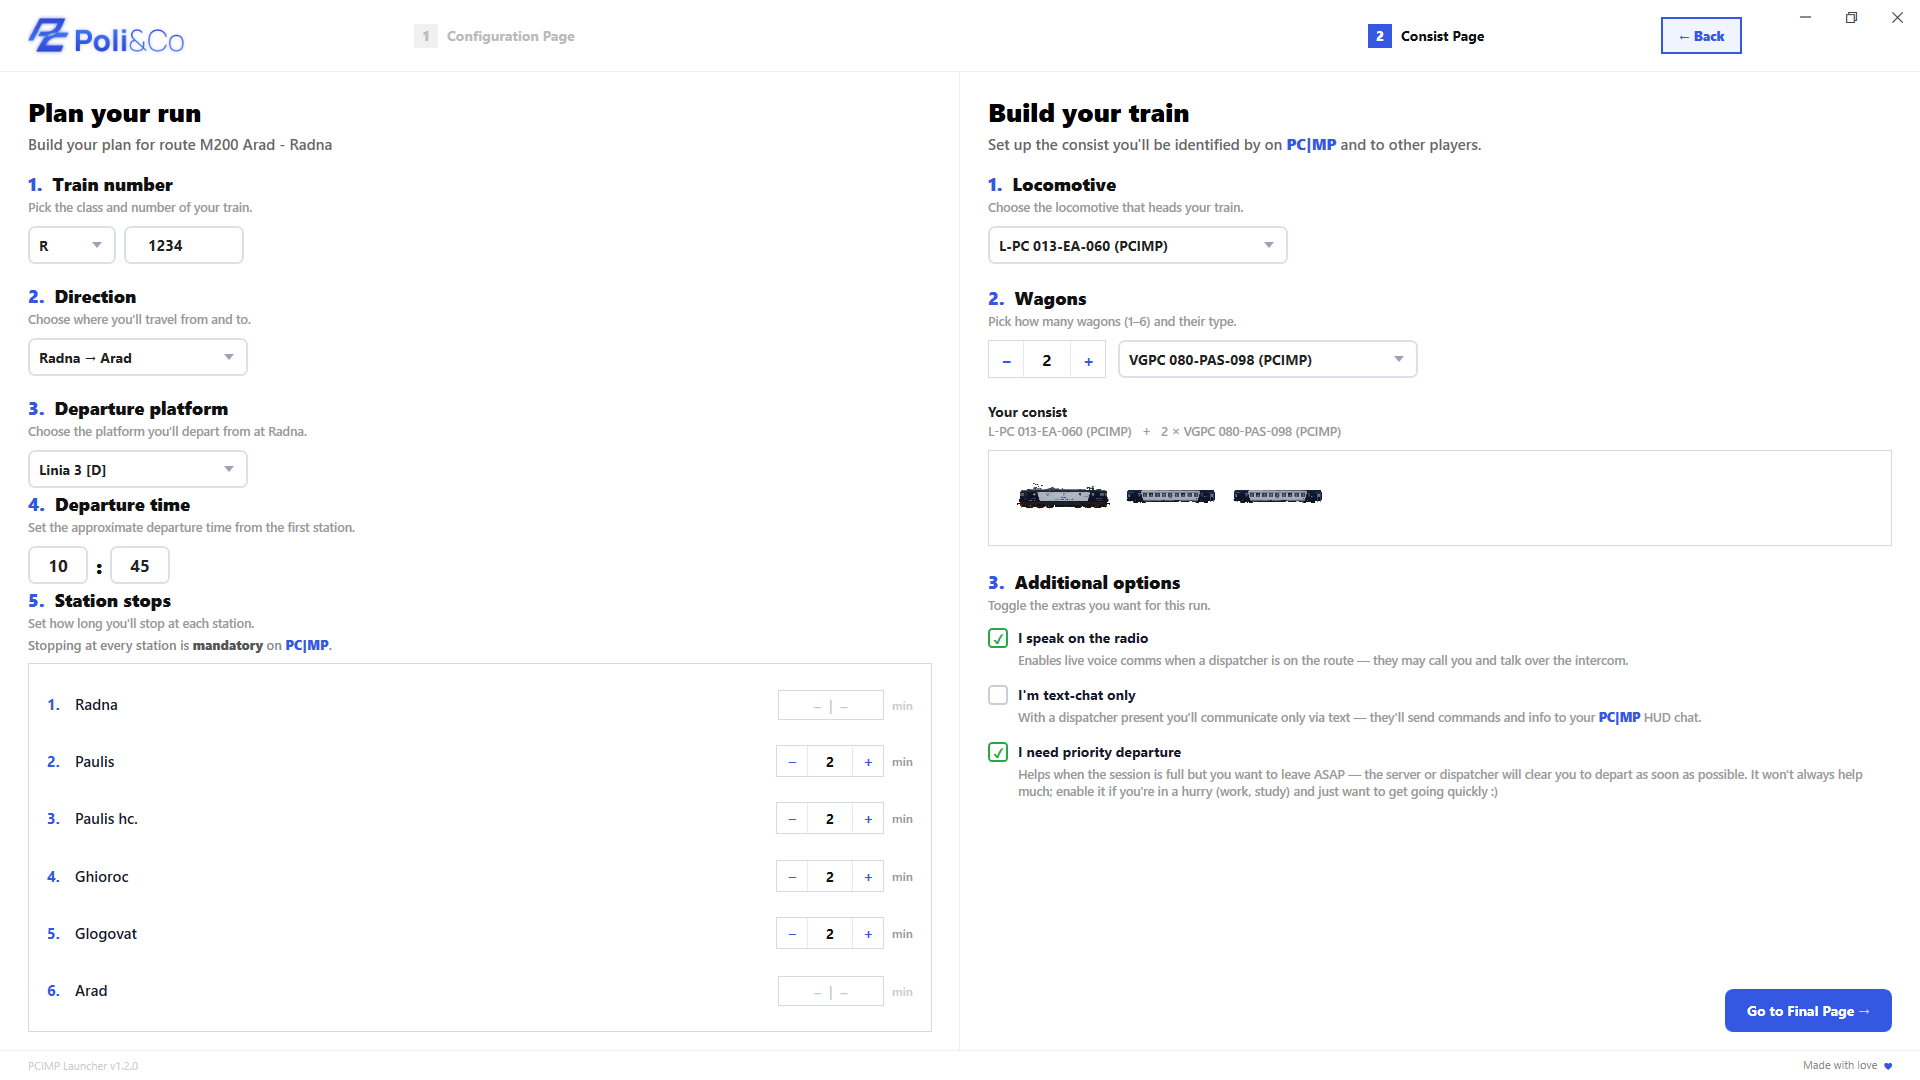Close the launcher window
1920x1080 pixels.
(1897, 17)
